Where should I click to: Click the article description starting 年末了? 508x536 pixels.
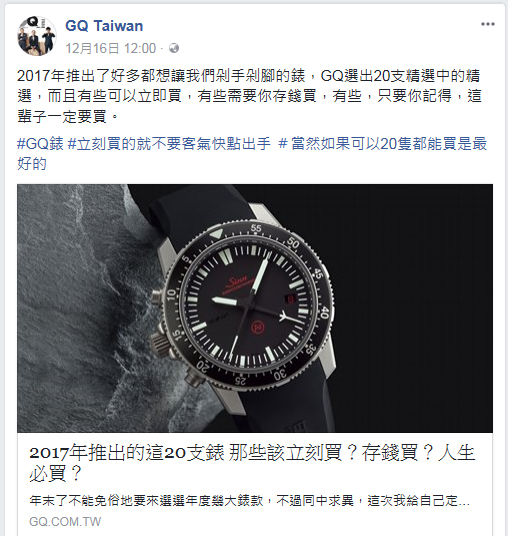click(249, 501)
